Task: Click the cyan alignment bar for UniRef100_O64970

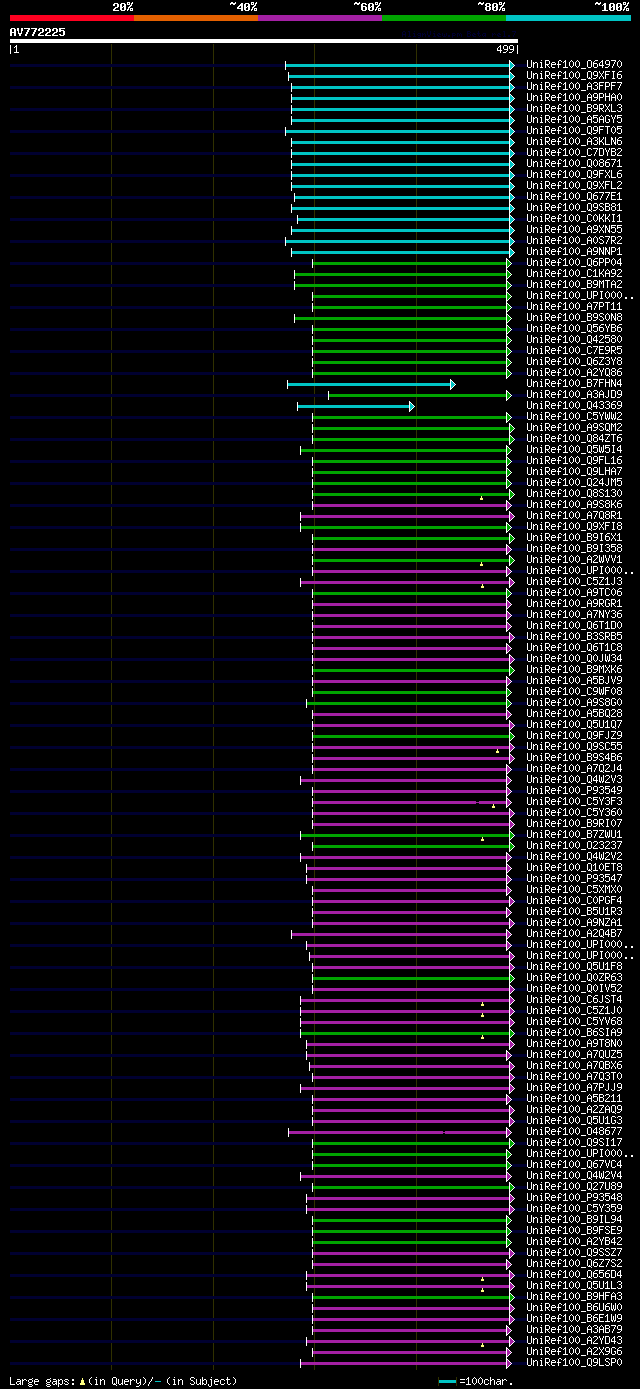Action: click(400, 65)
